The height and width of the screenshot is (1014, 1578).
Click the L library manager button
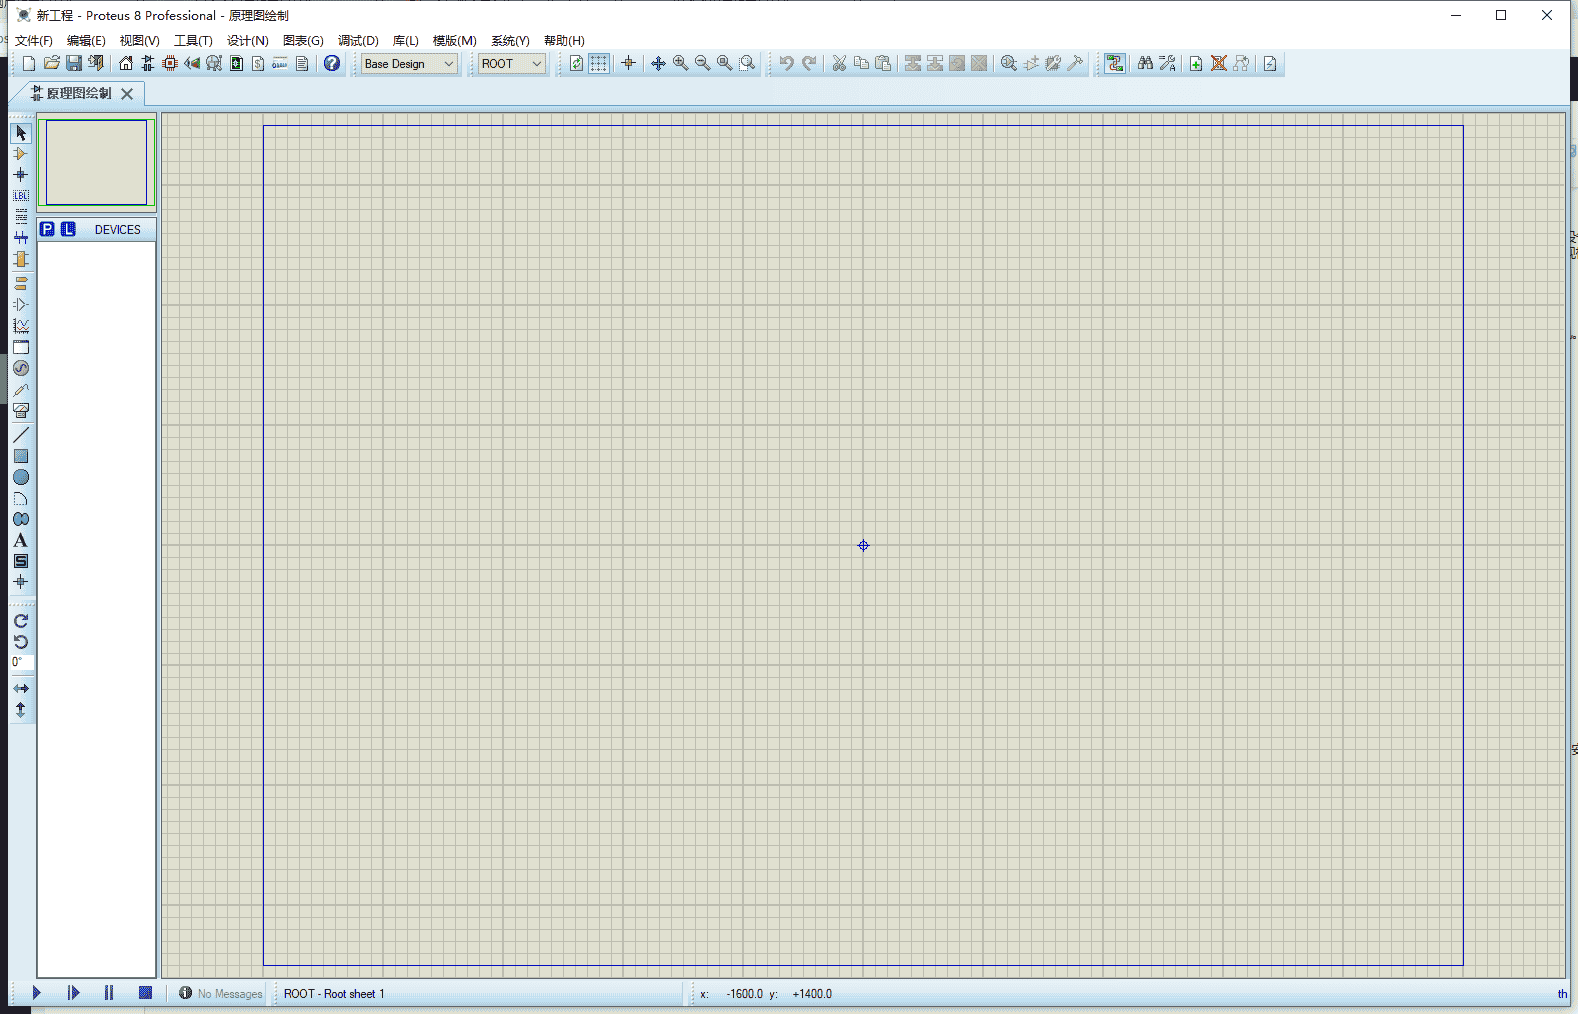point(68,229)
